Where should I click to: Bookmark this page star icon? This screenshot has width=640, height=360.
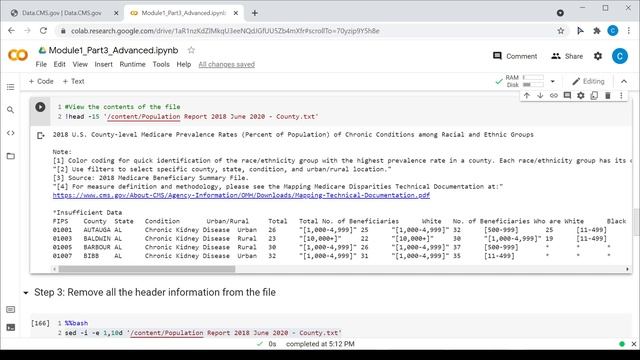point(560,31)
